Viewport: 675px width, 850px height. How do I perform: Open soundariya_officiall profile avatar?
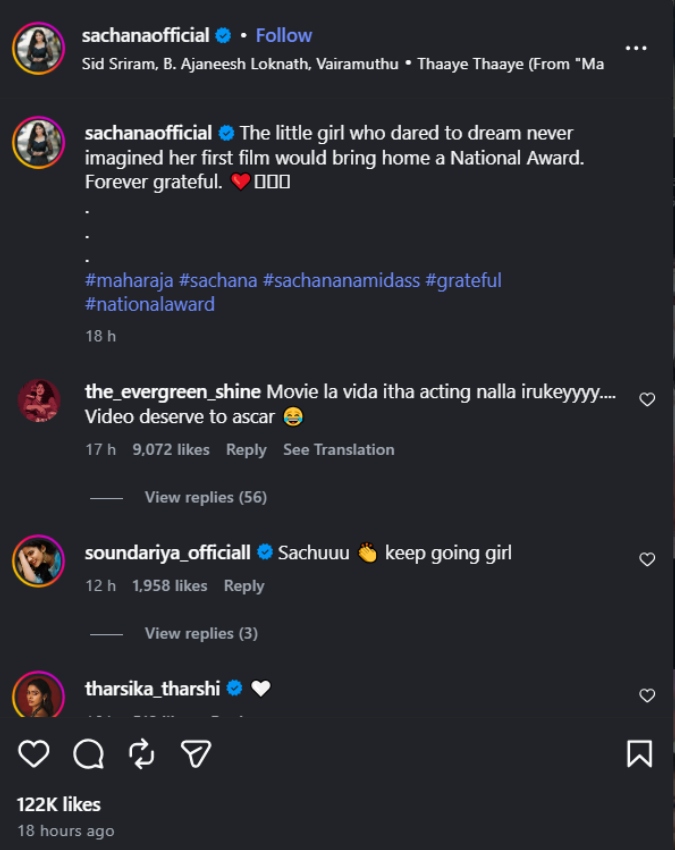tap(38, 561)
